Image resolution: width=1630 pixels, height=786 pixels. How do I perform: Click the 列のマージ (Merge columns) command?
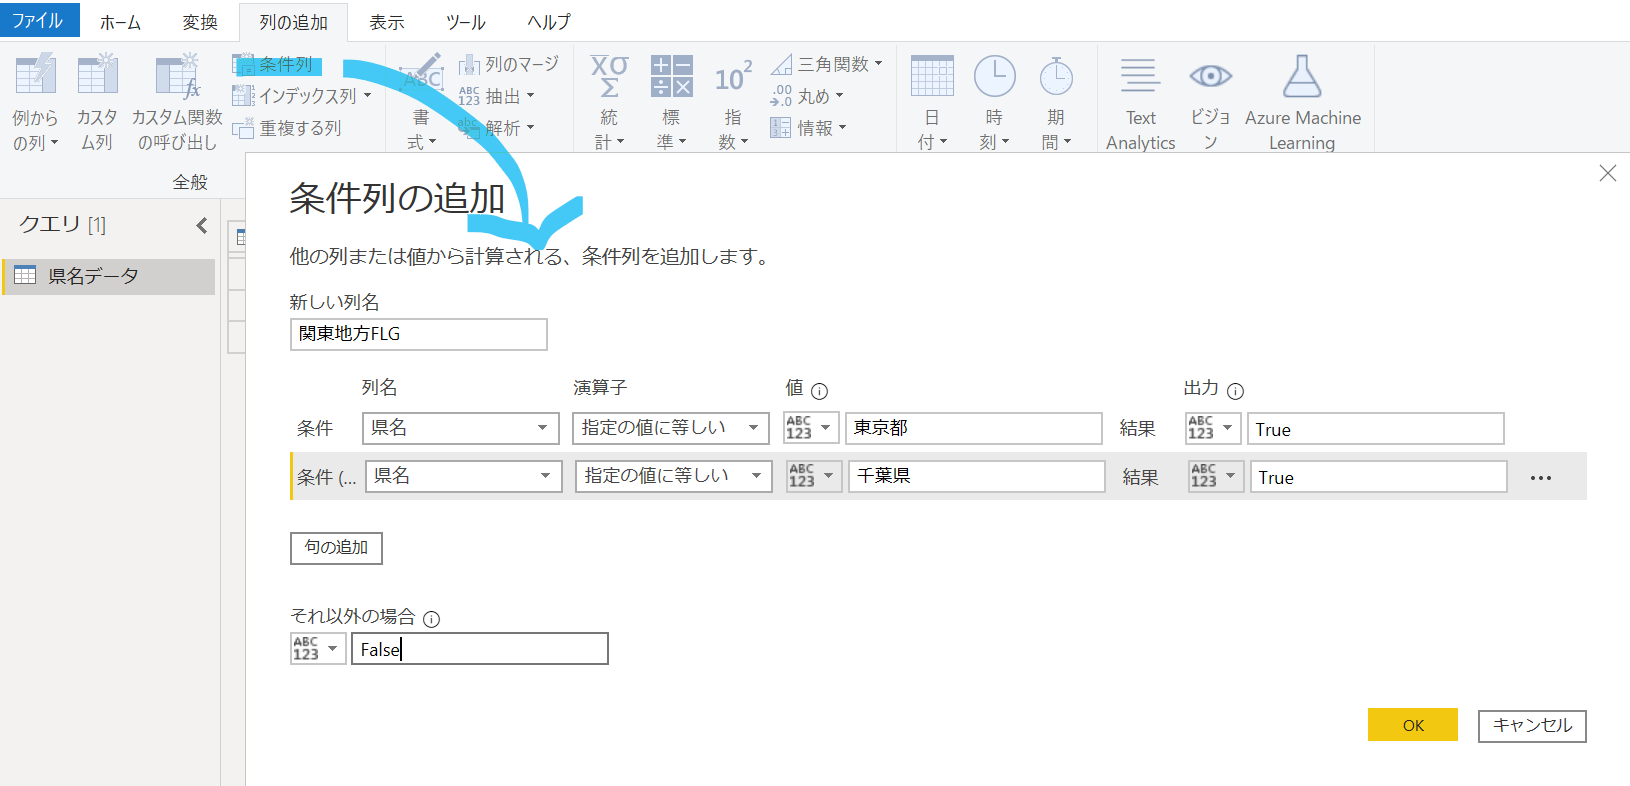pos(509,64)
